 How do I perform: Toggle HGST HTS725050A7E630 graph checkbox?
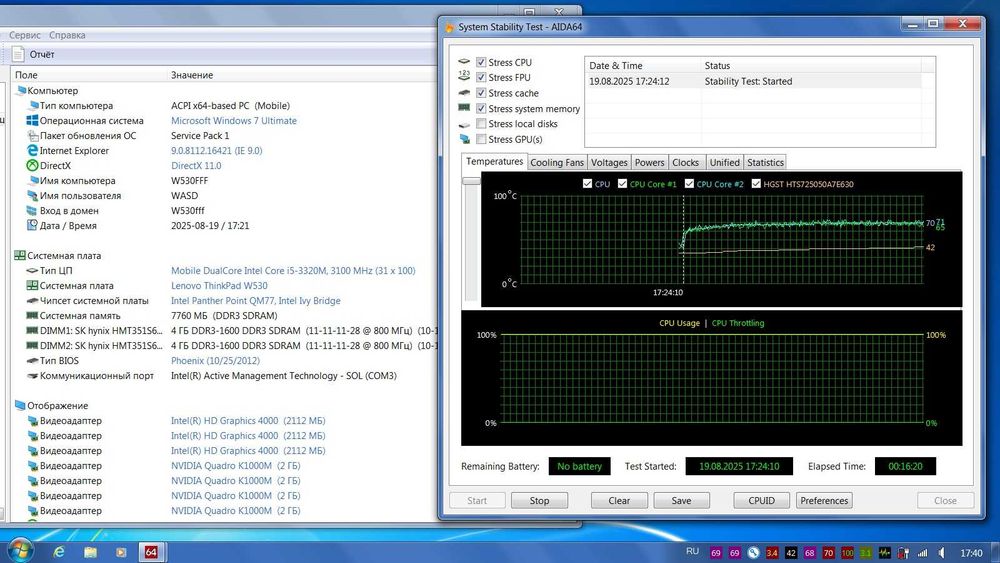point(756,184)
